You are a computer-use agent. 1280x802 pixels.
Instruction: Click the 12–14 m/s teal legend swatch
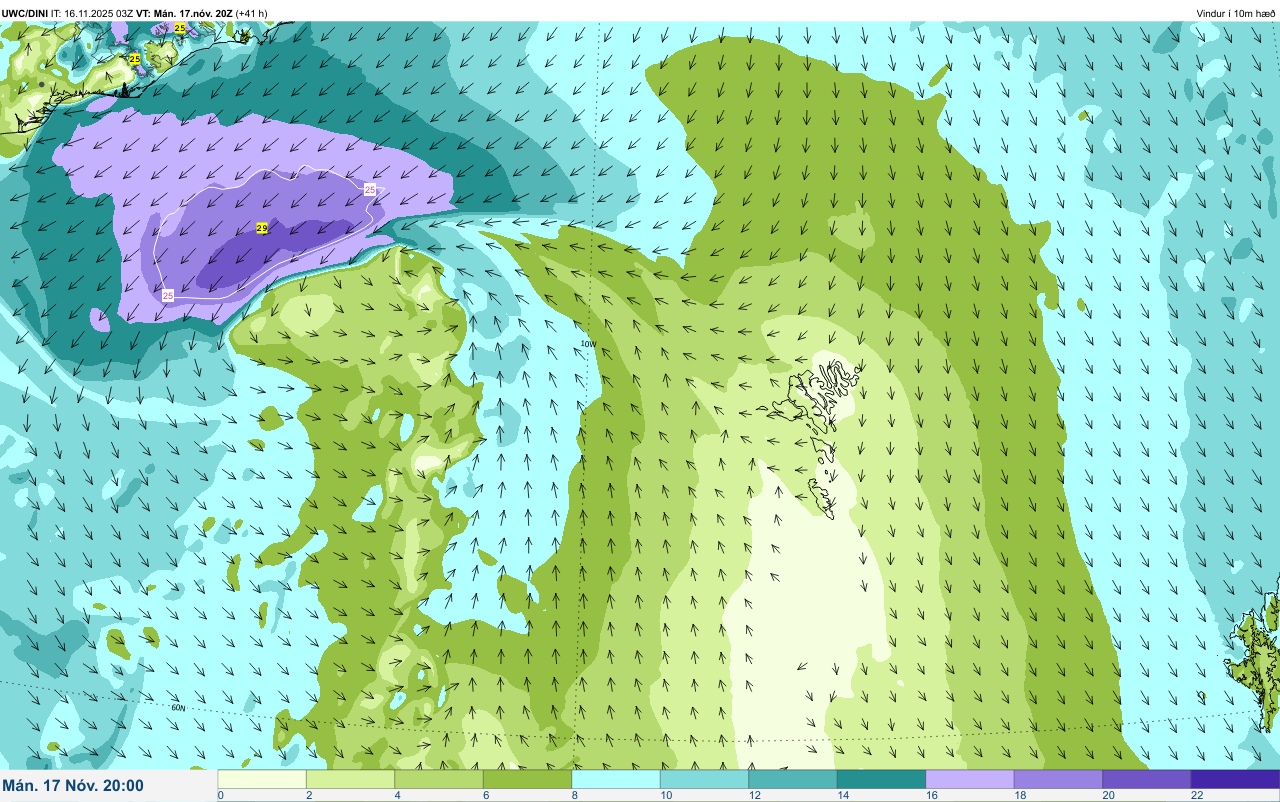click(x=793, y=779)
